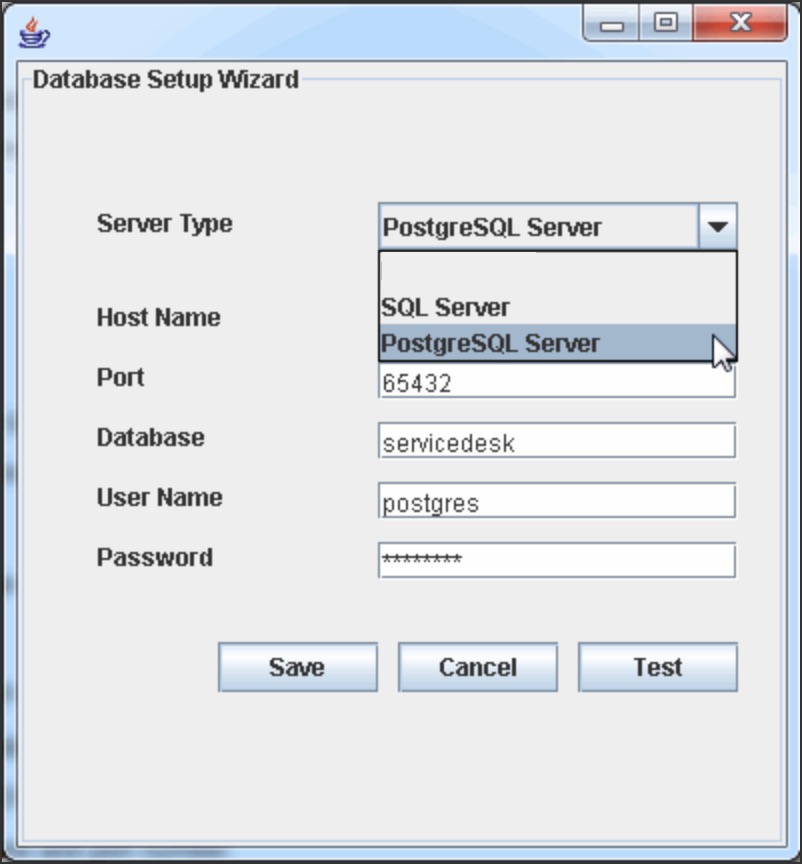The width and height of the screenshot is (802, 864).
Task: Minimize the setup wizard window
Action: pyautogui.click(x=611, y=23)
